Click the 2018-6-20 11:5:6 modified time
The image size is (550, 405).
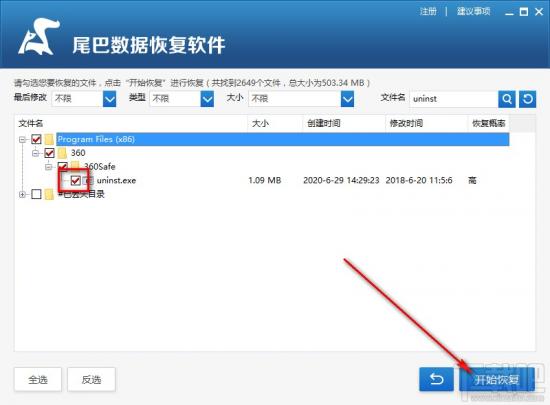click(x=419, y=181)
